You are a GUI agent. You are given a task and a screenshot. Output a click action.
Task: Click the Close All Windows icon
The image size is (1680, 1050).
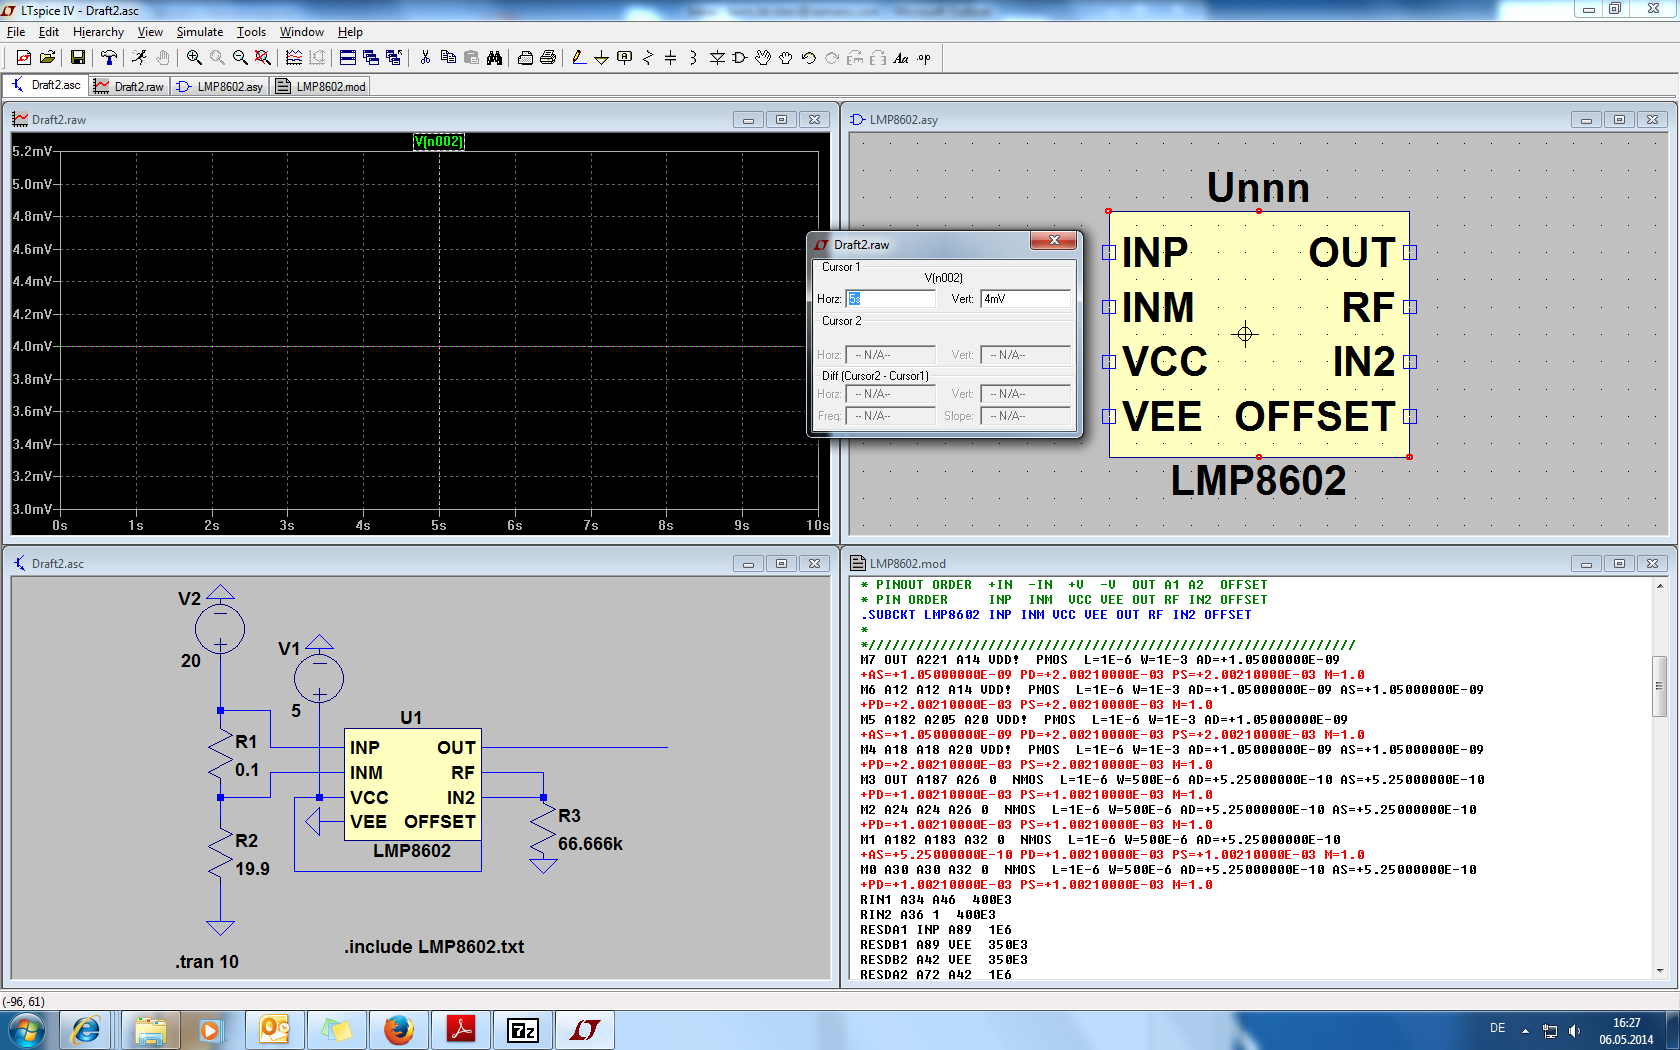[393, 58]
